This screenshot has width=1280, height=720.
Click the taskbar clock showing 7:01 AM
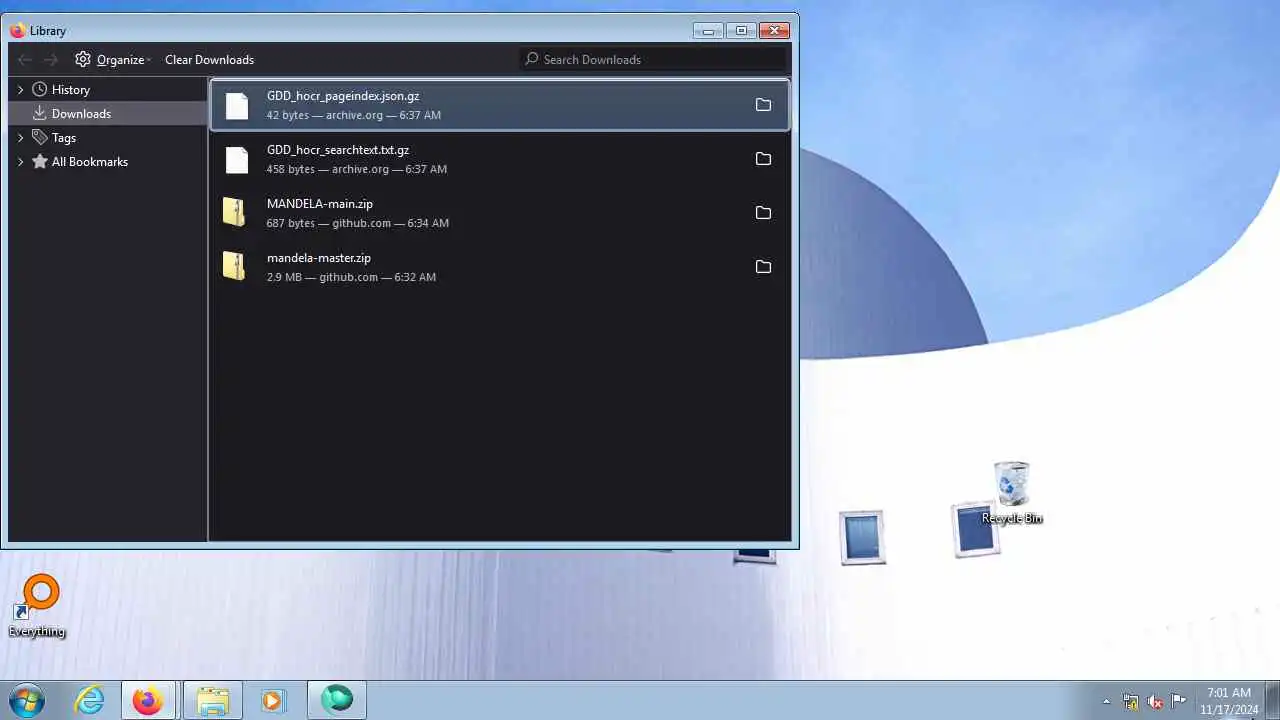(1229, 701)
